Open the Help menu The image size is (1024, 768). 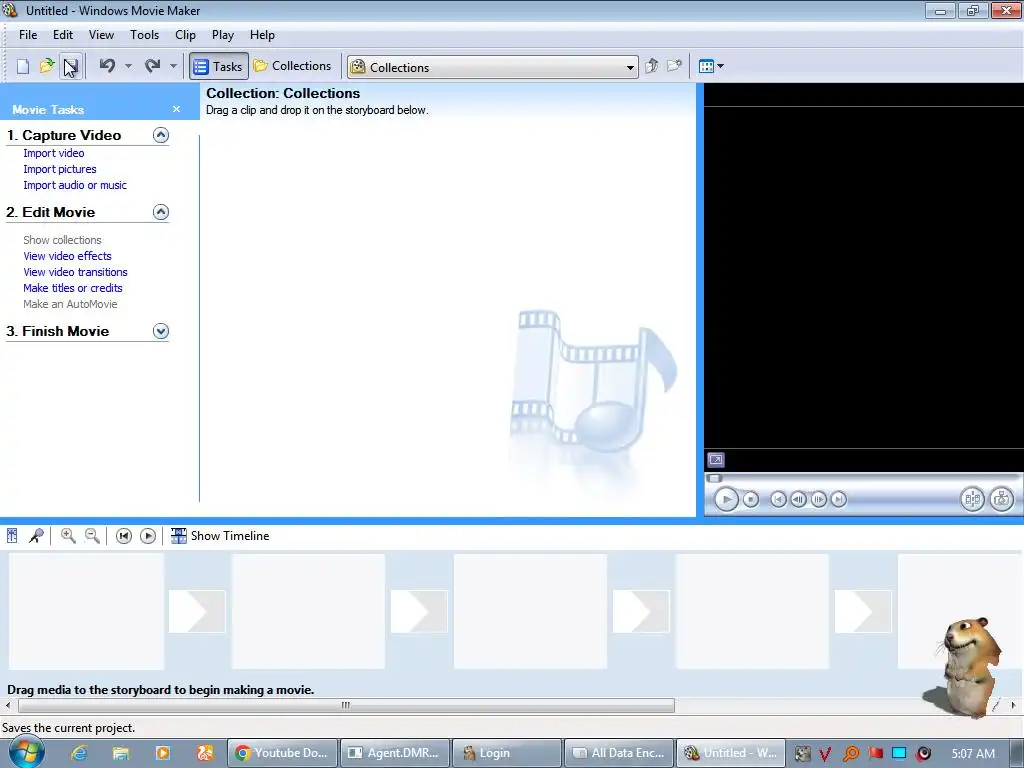263,35
